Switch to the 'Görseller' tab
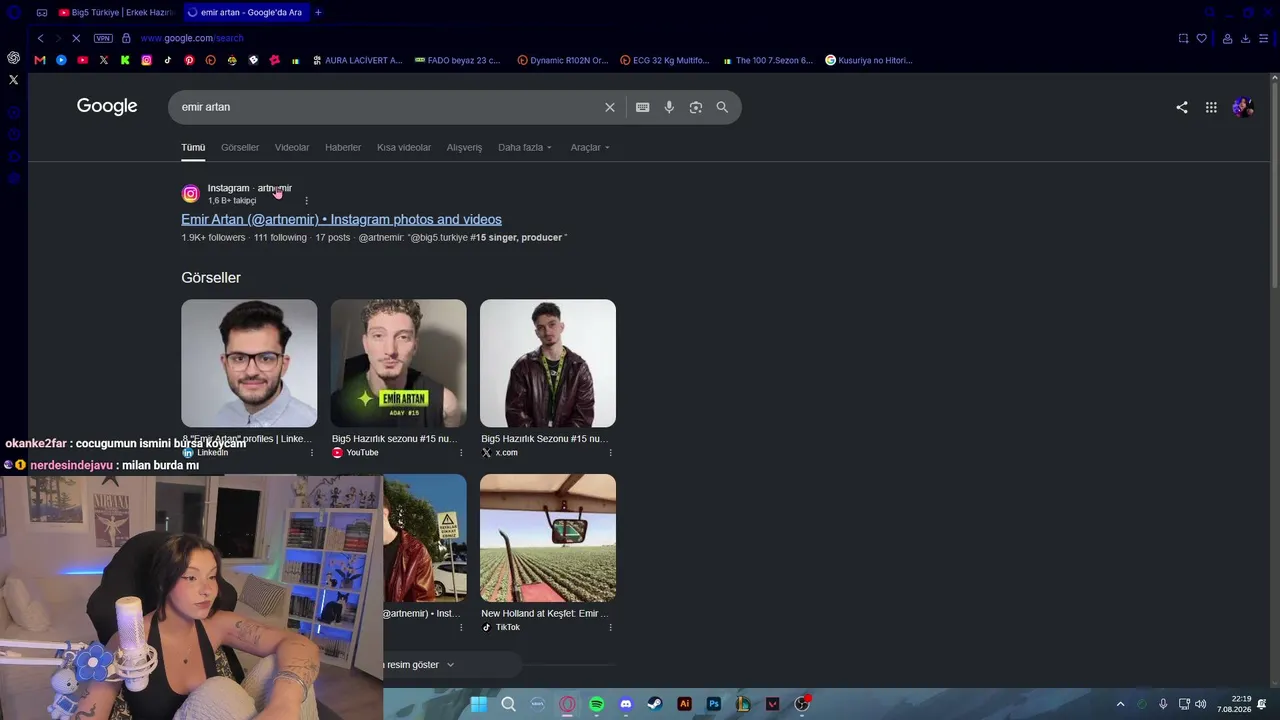The height and width of the screenshot is (720, 1280). [x=240, y=147]
